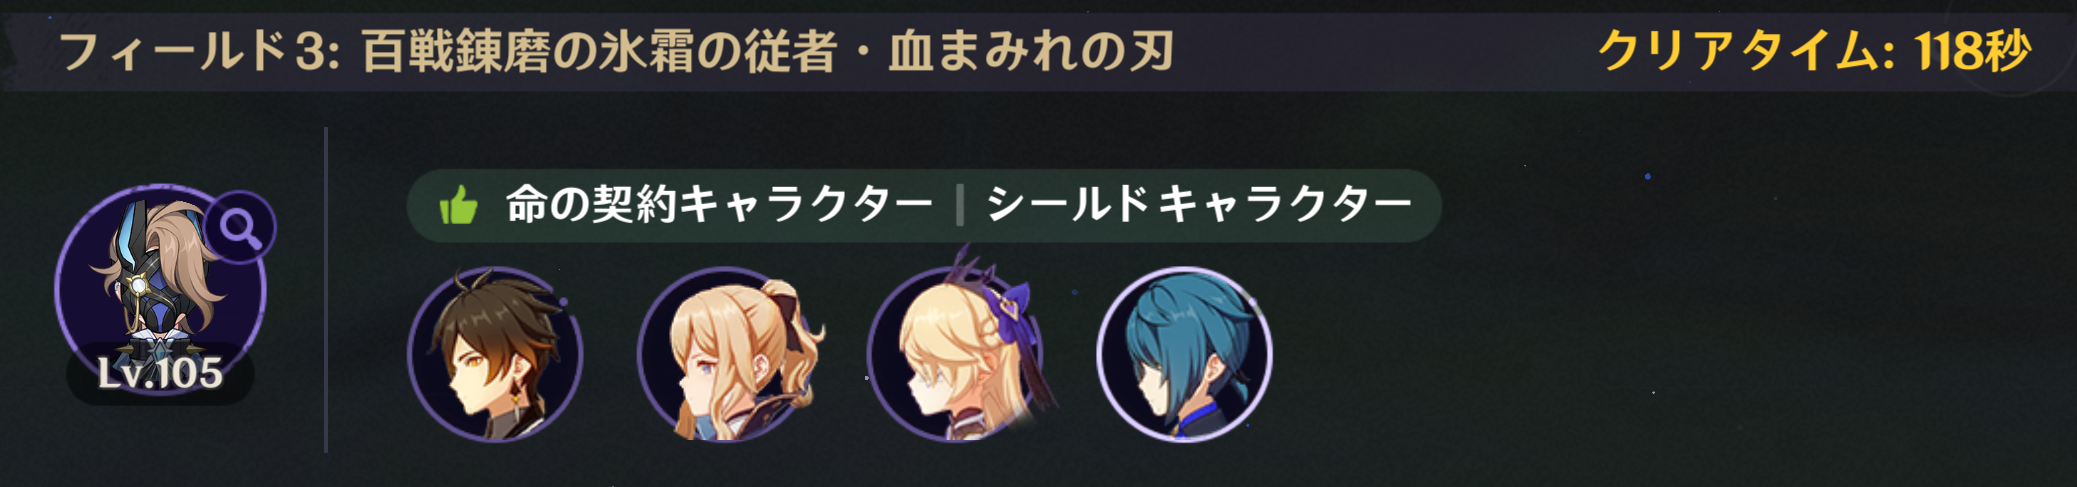The height and width of the screenshot is (487, 2077).
Task: Click the green thumbs-up recommendation icon
Action: [x=459, y=206]
